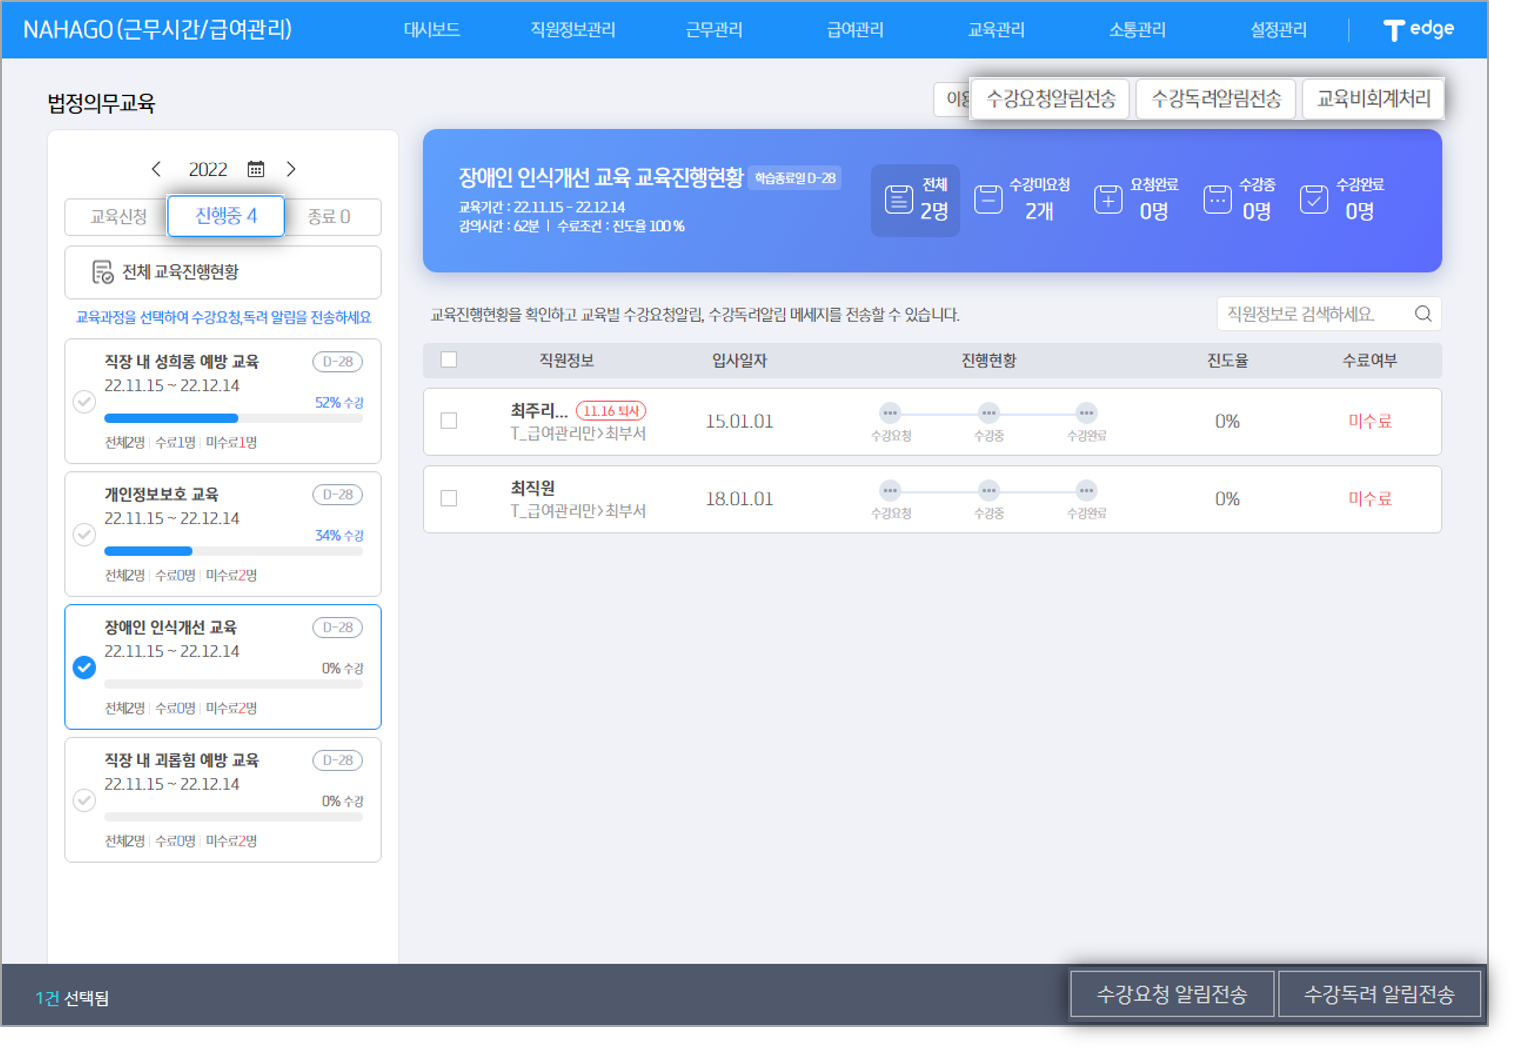The width and height of the screenshot is (1517, 1054).
Task: Click 수강중 step dot for 최주리
Action: click(x=988, y=412)
